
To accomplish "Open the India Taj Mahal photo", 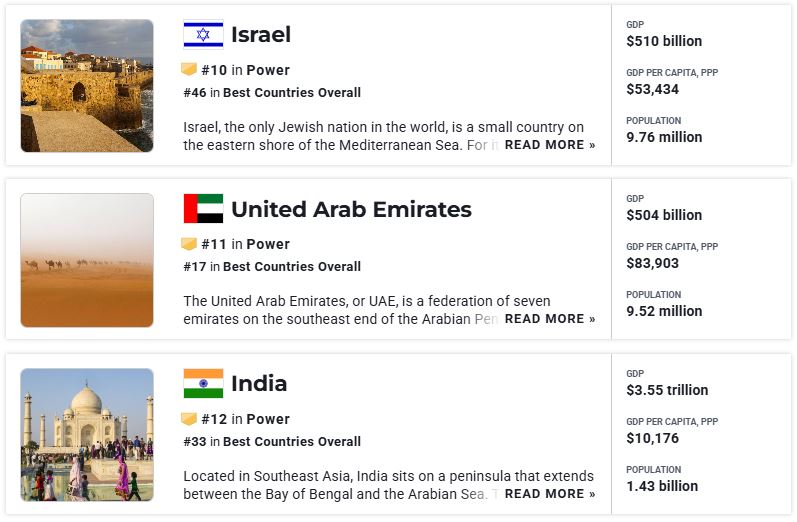I will click(x=87, y=434).
